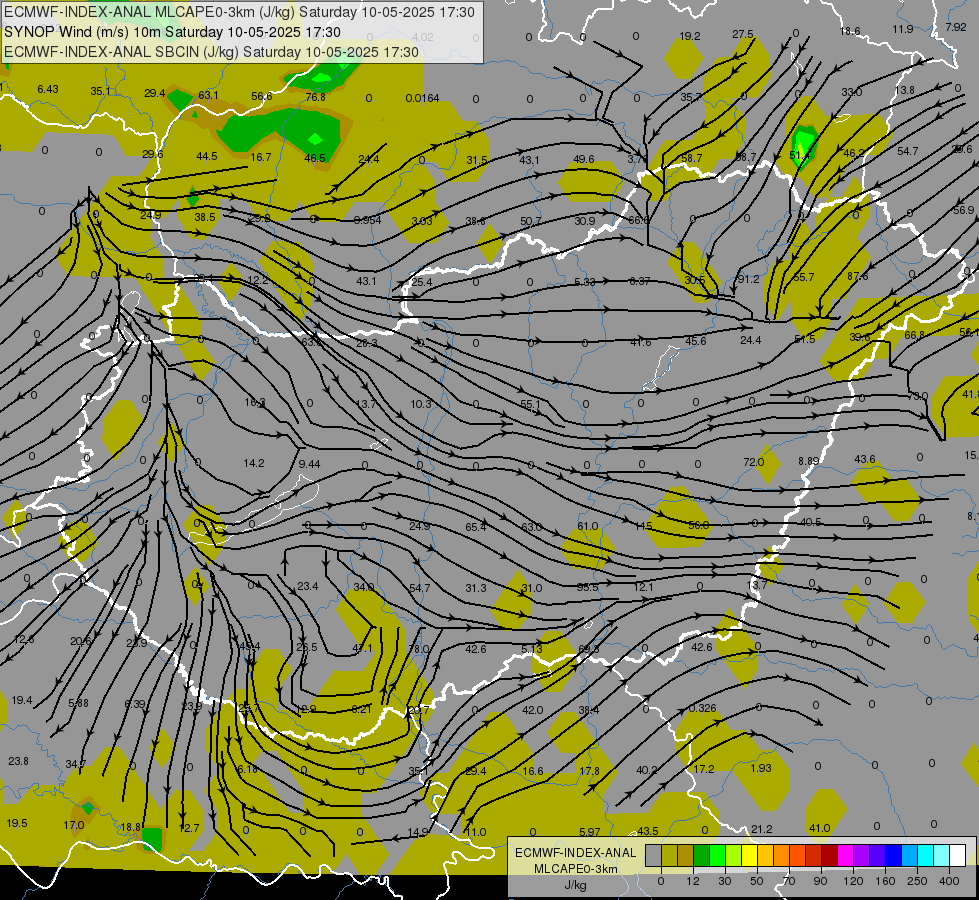Click the map value 45.6
979x900 pixels.
[696, 340]
